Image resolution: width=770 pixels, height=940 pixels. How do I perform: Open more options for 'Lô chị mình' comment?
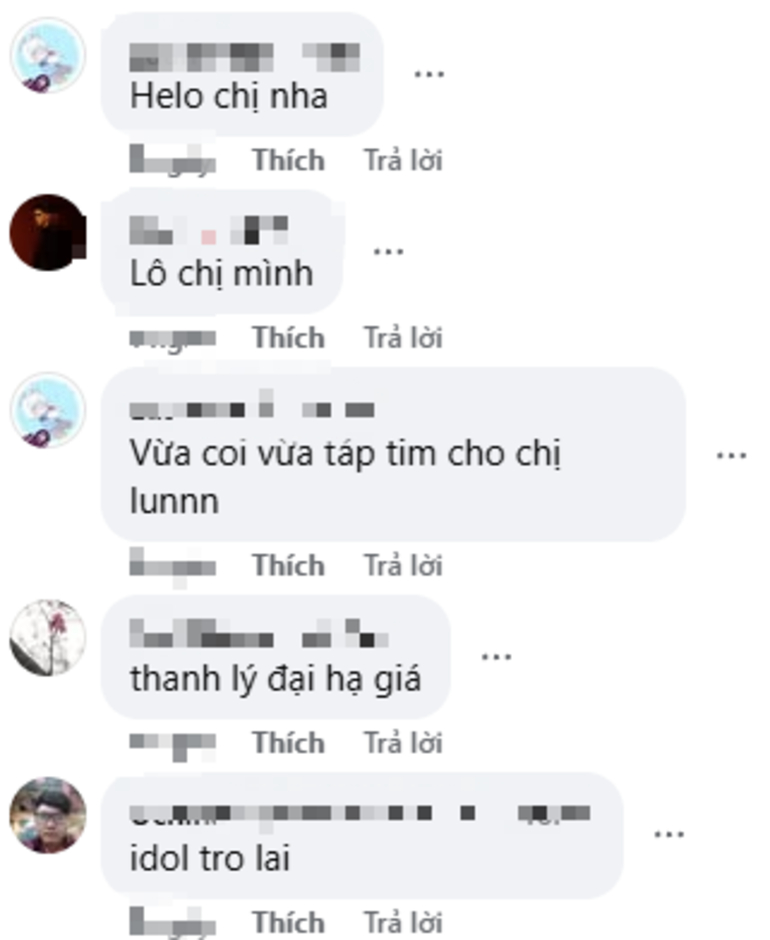(389, 252)
